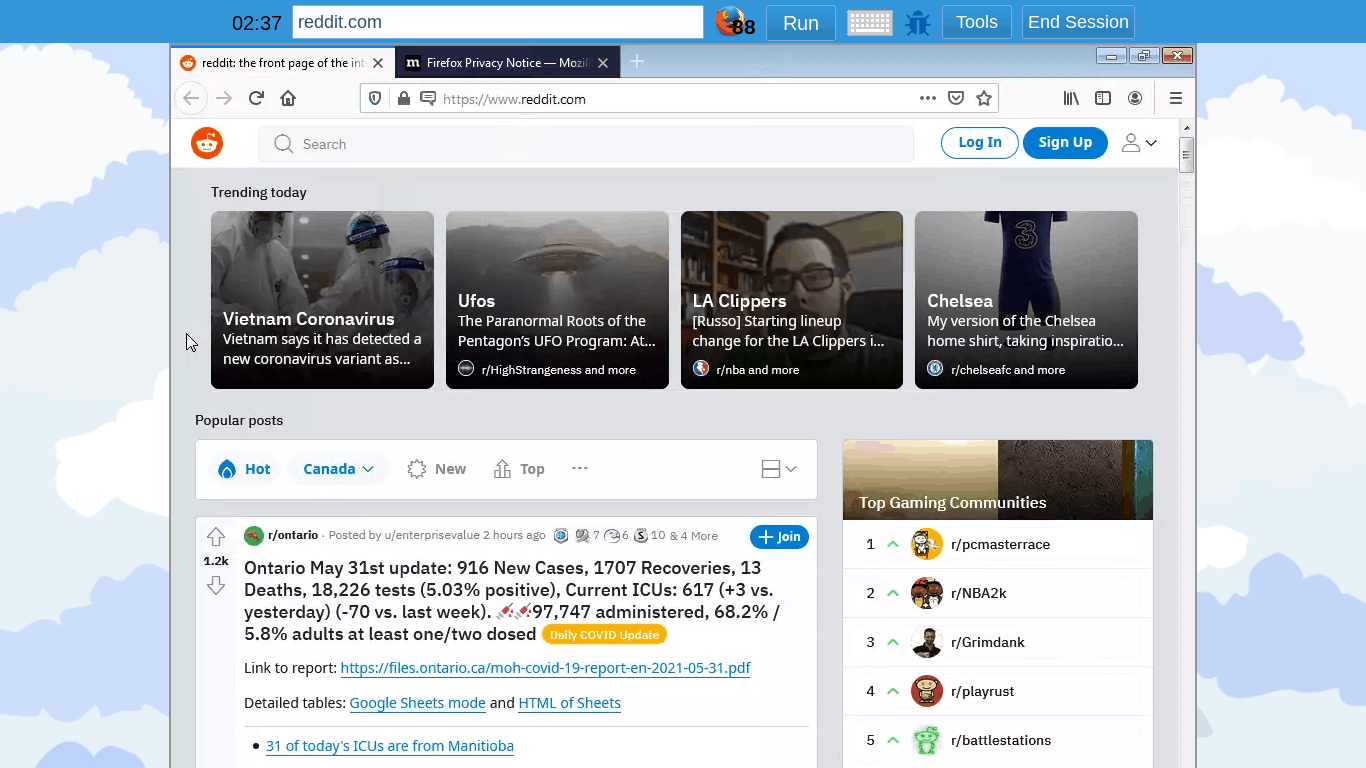Screen dimensions: 1366x768
Task: Open the Vietnam Coronavirus trending card
Action: coord(322,300)
